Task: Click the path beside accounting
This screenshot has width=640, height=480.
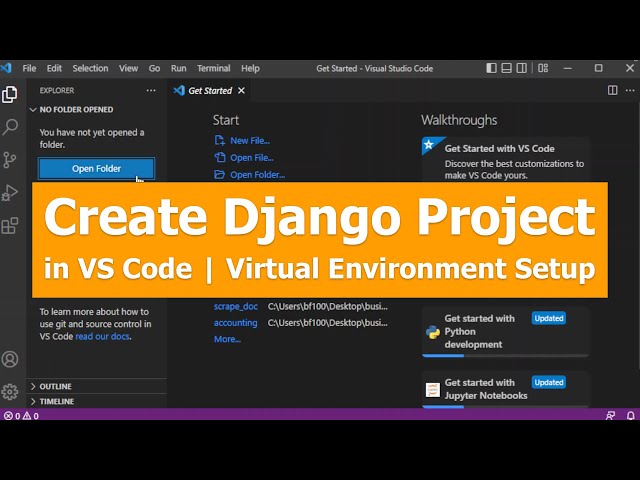Action: pyautogui.click(x=328, y=323)
